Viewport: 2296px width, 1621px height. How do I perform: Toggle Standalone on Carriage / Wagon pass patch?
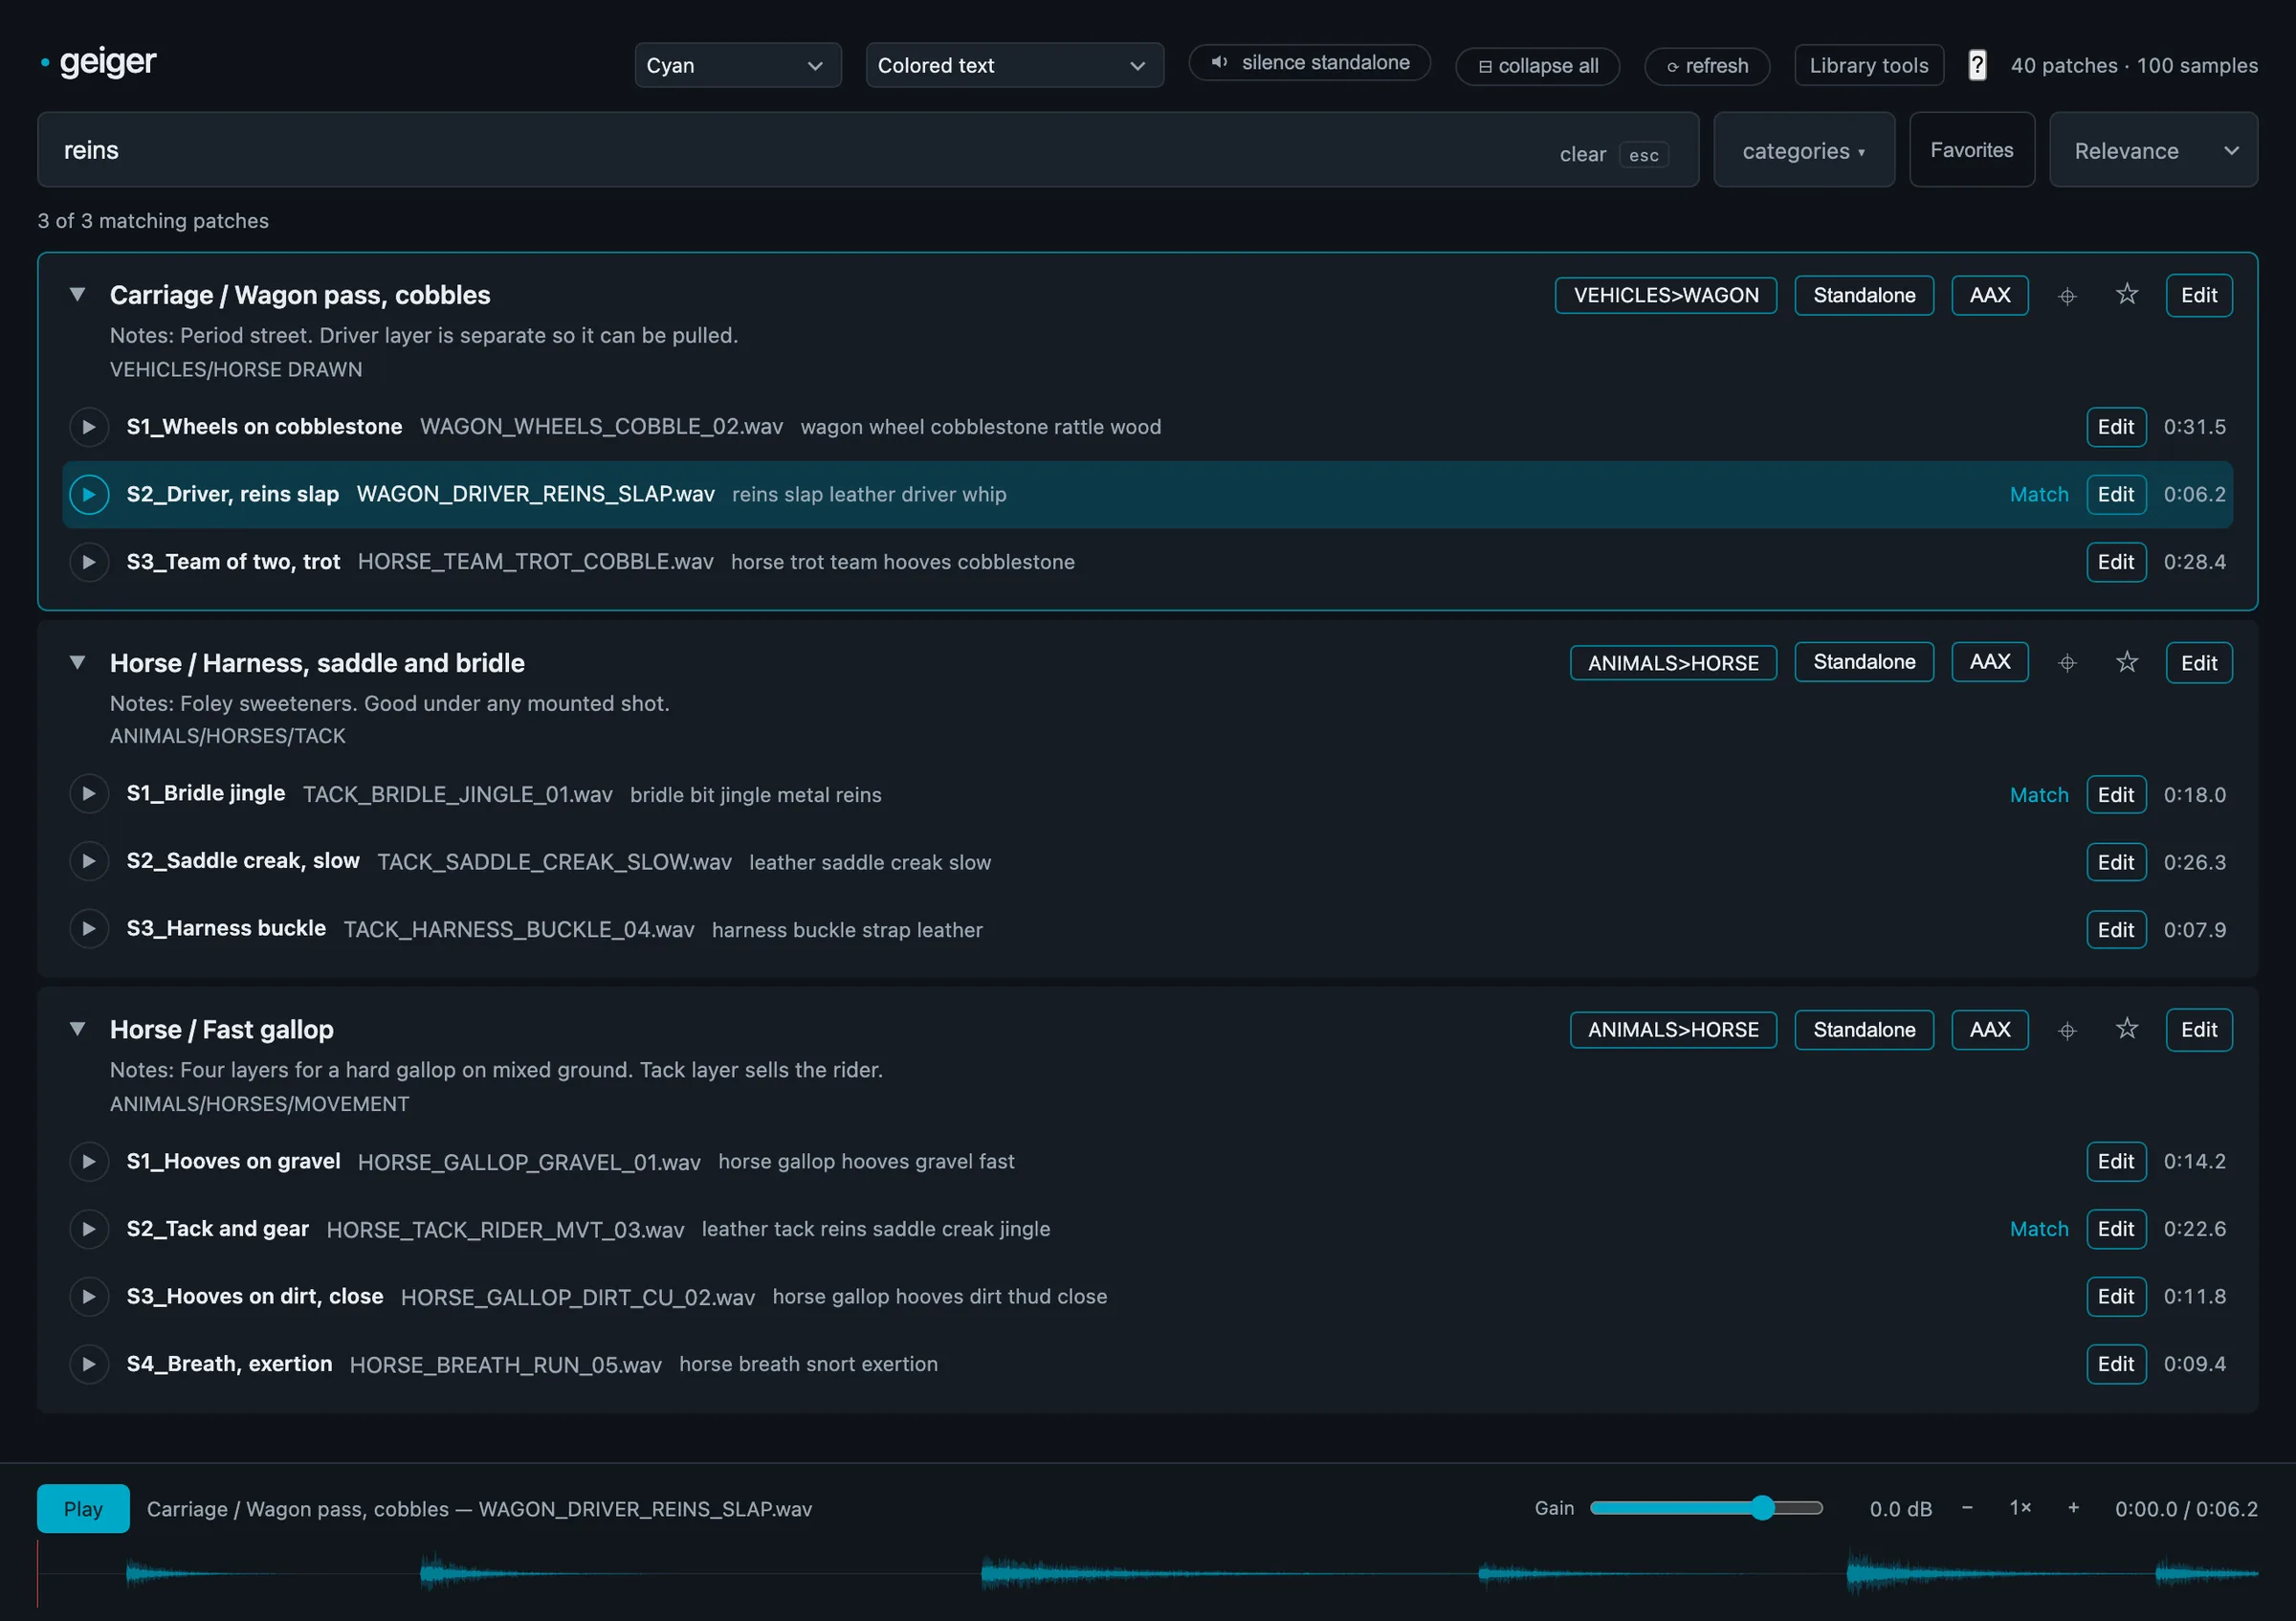pos(1864,295)
